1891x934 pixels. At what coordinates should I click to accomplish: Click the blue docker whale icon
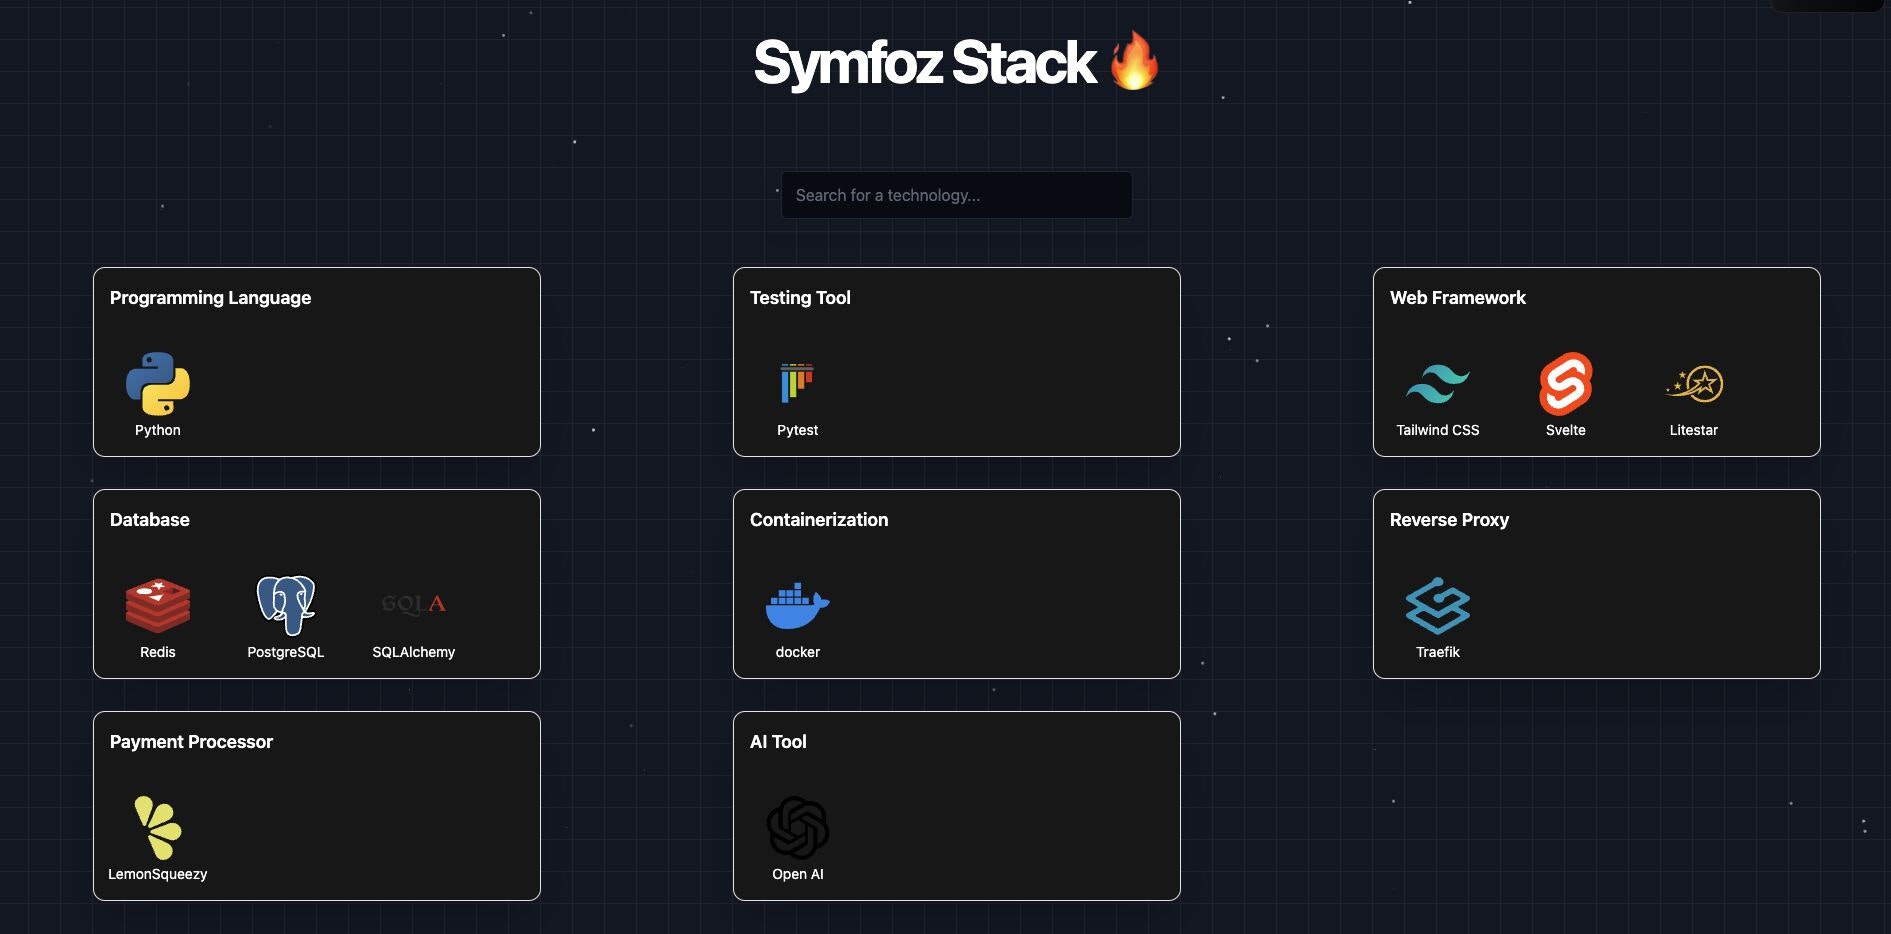pyautogui.click(x=798, y=606)
